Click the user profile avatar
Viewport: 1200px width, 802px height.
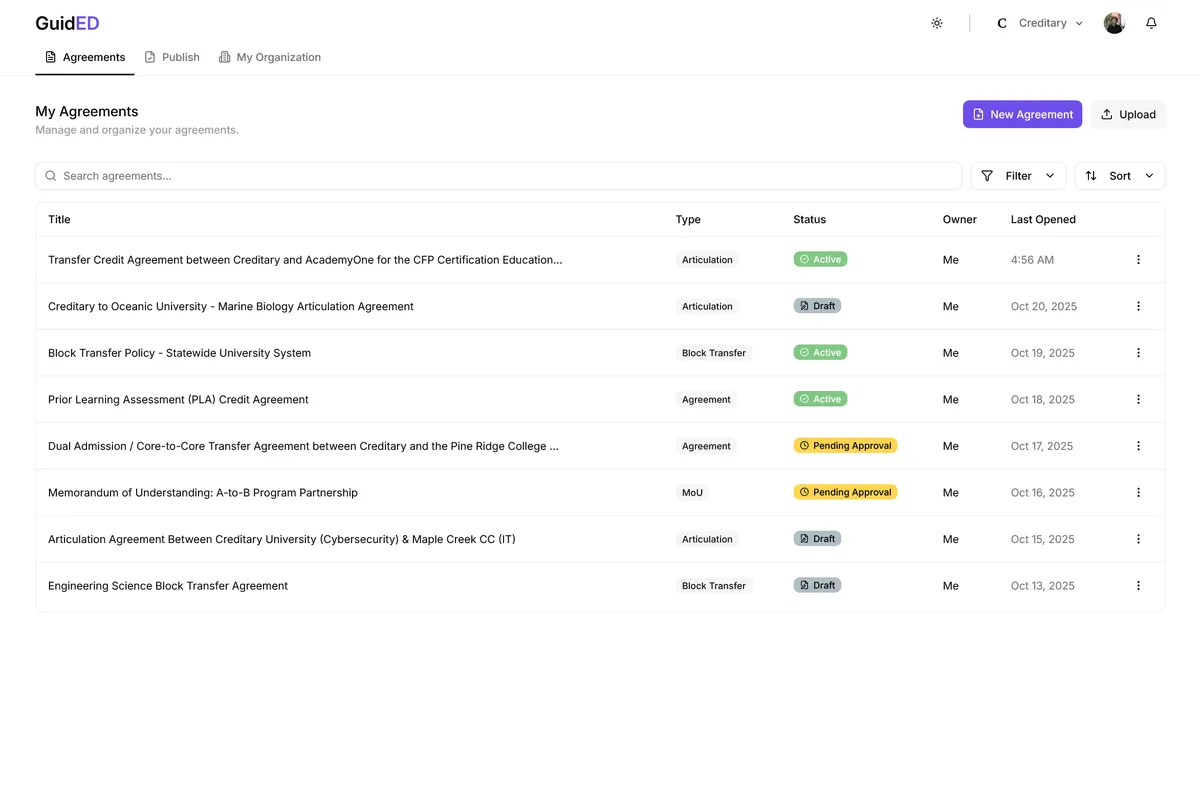(x=1114, y=23)
